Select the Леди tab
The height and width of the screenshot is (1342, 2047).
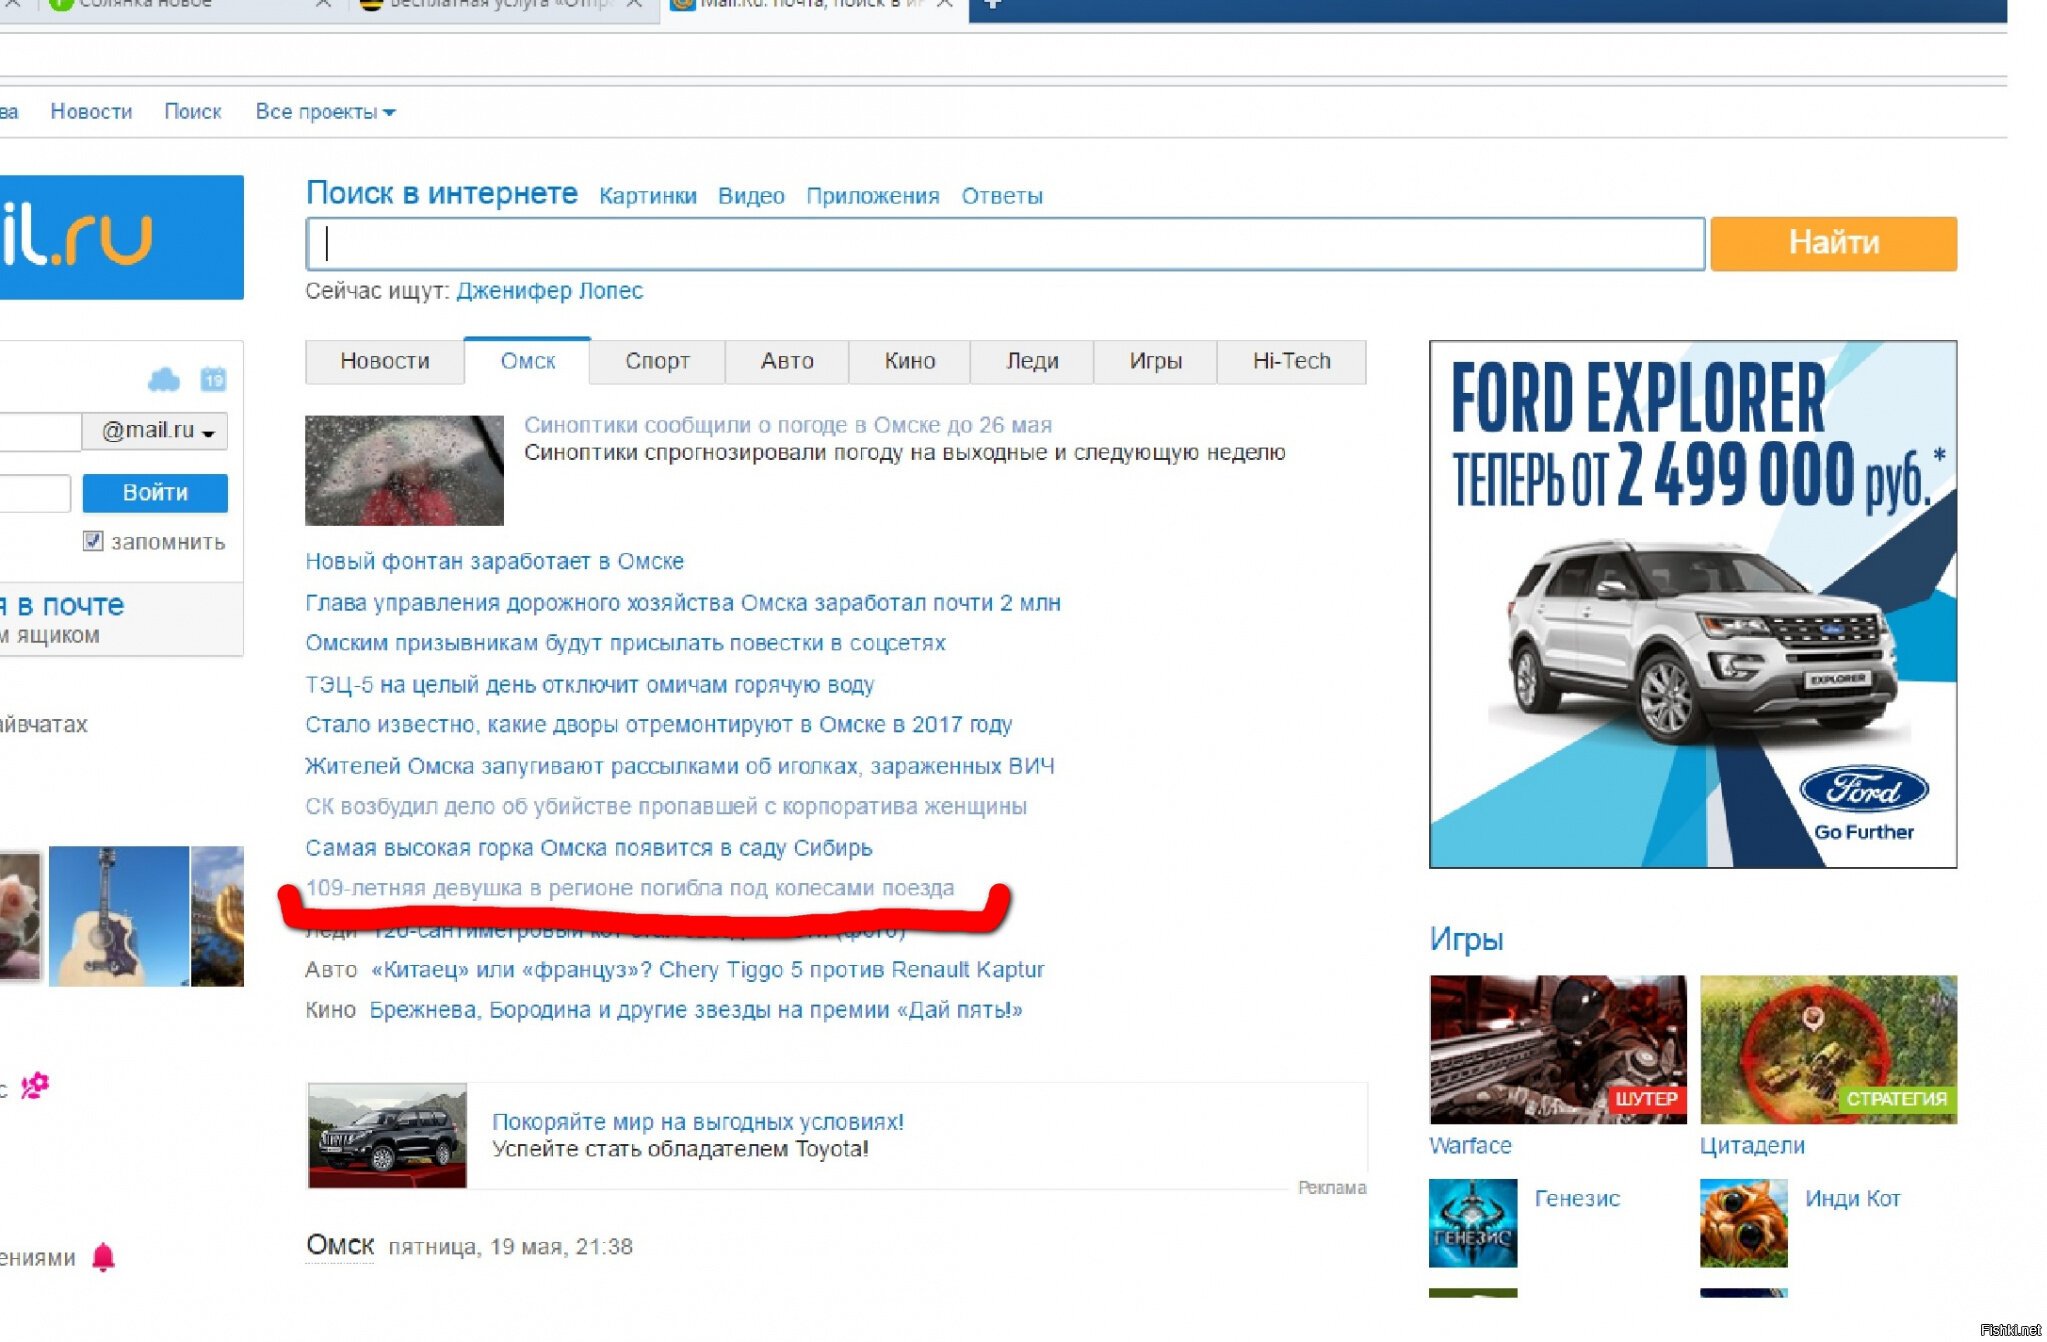[x=1032, y=361]
